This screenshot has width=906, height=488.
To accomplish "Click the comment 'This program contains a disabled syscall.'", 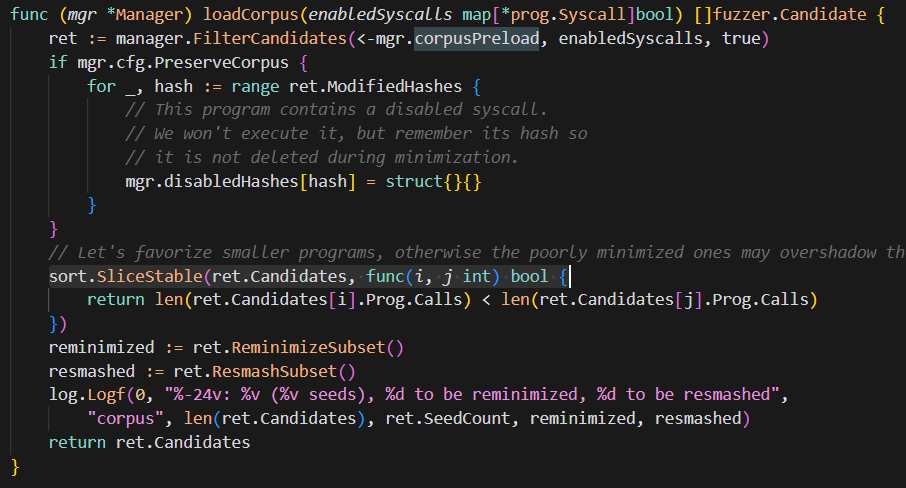I will point(336,110).
